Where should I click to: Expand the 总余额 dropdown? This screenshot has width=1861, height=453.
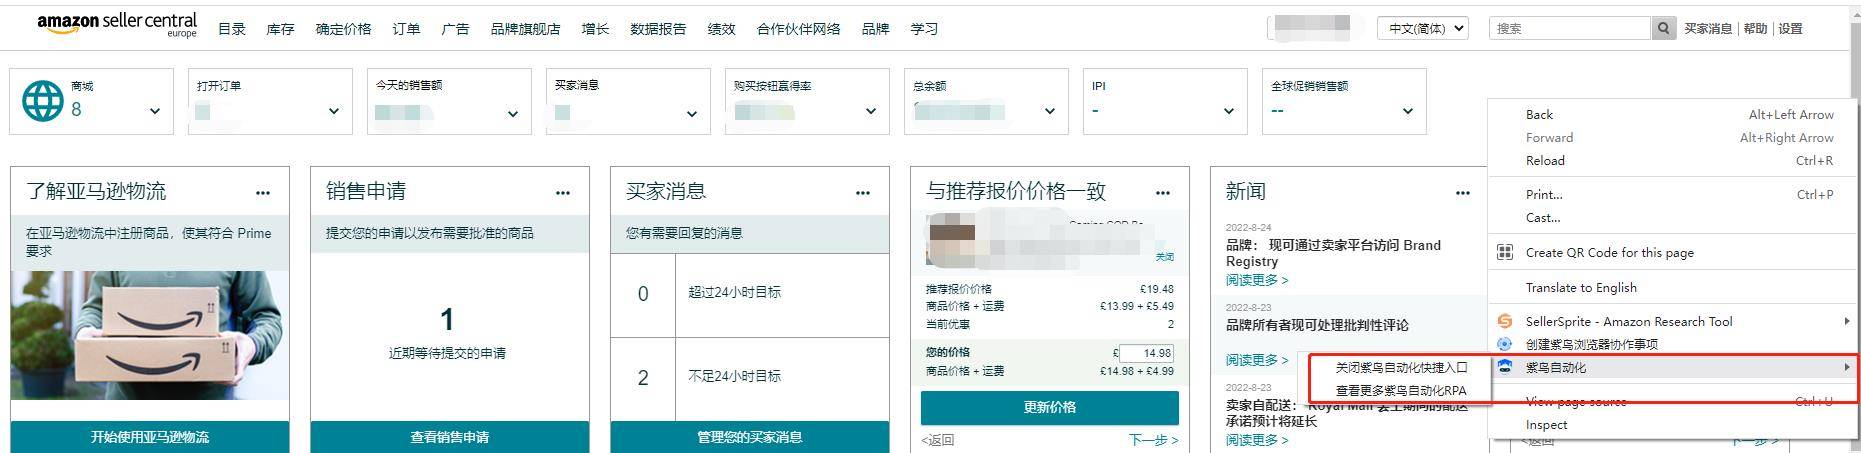[x=1050, y=111]
